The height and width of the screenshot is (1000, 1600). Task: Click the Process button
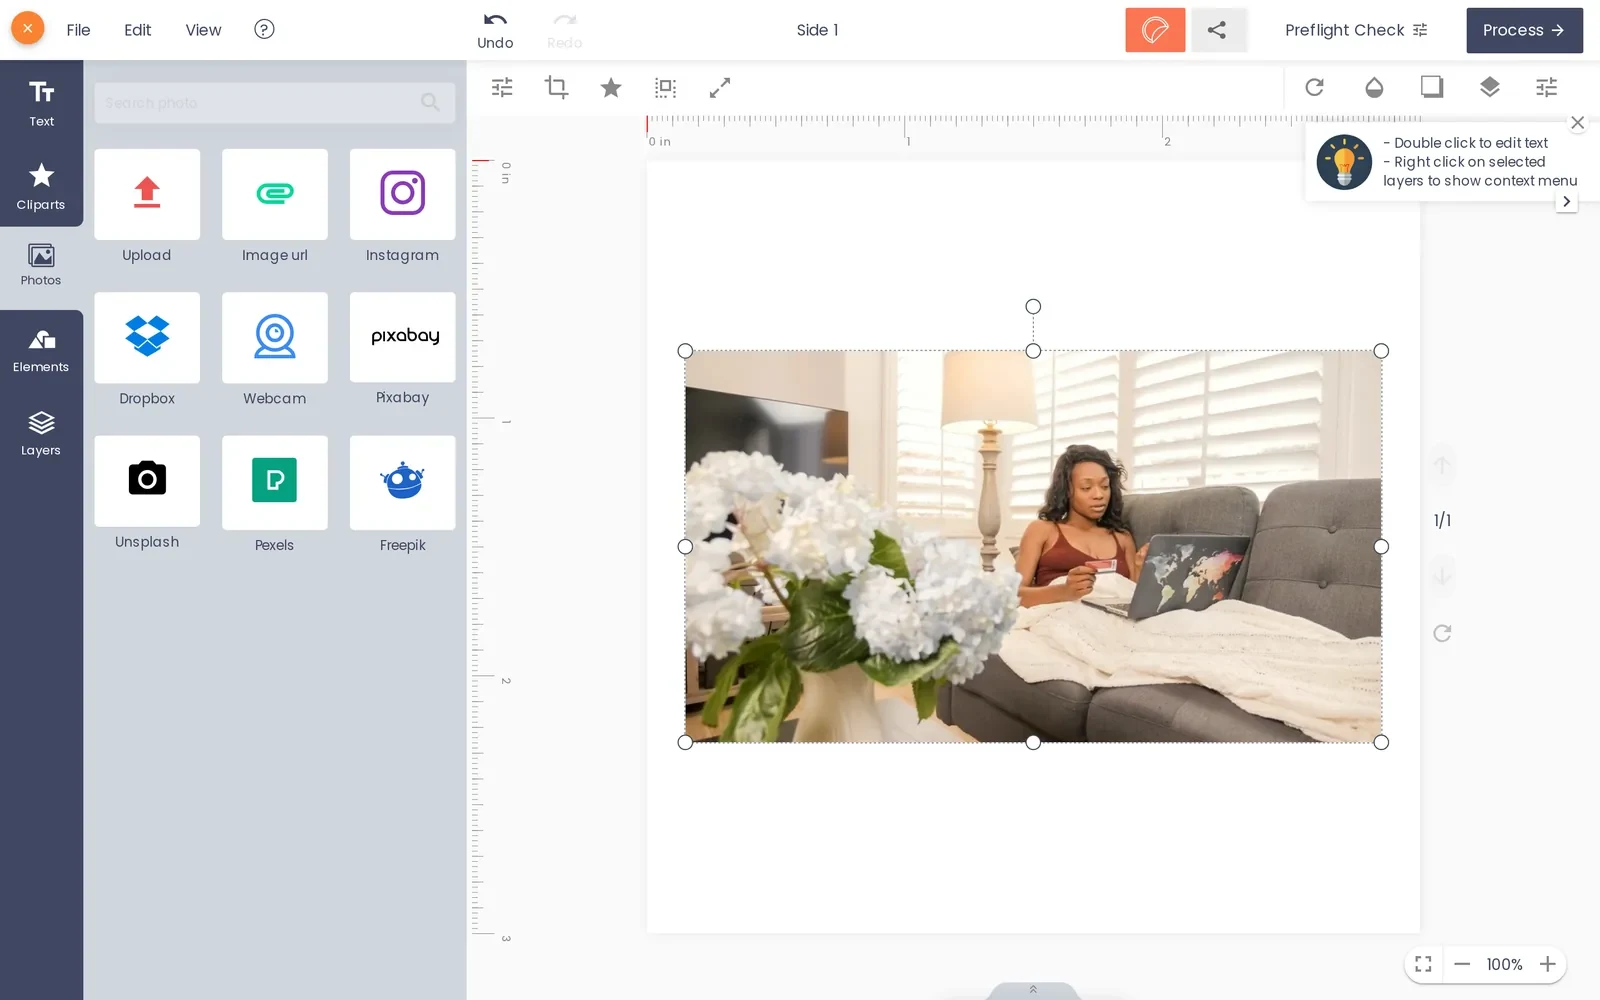click(1524, 30)
